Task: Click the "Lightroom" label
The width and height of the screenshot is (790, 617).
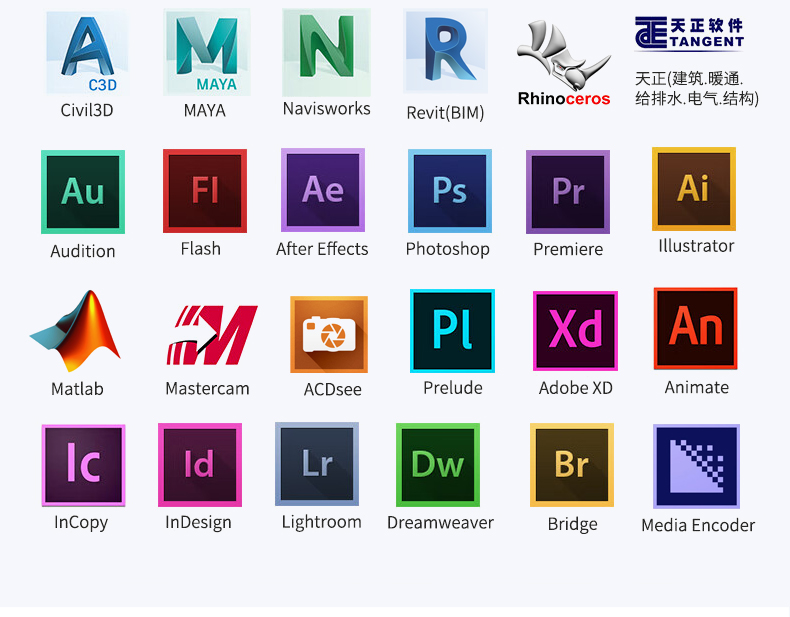Action: 322,522
